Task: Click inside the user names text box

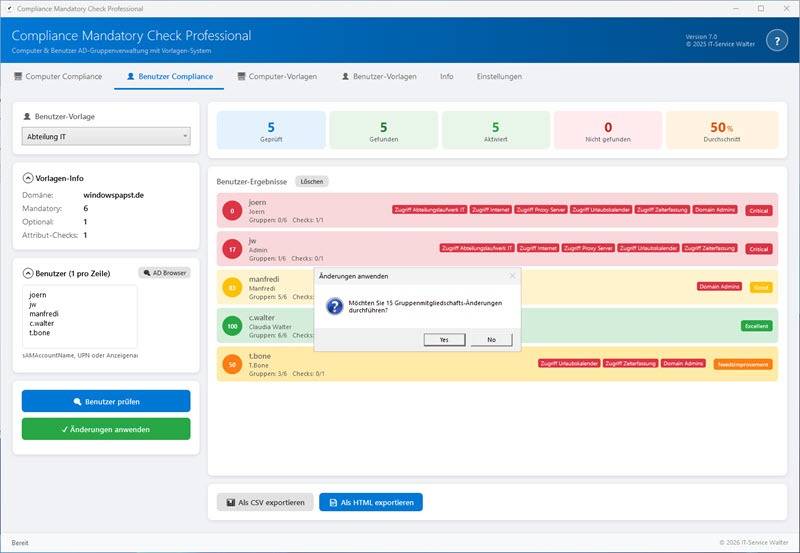Action: (x=80, y=315)
